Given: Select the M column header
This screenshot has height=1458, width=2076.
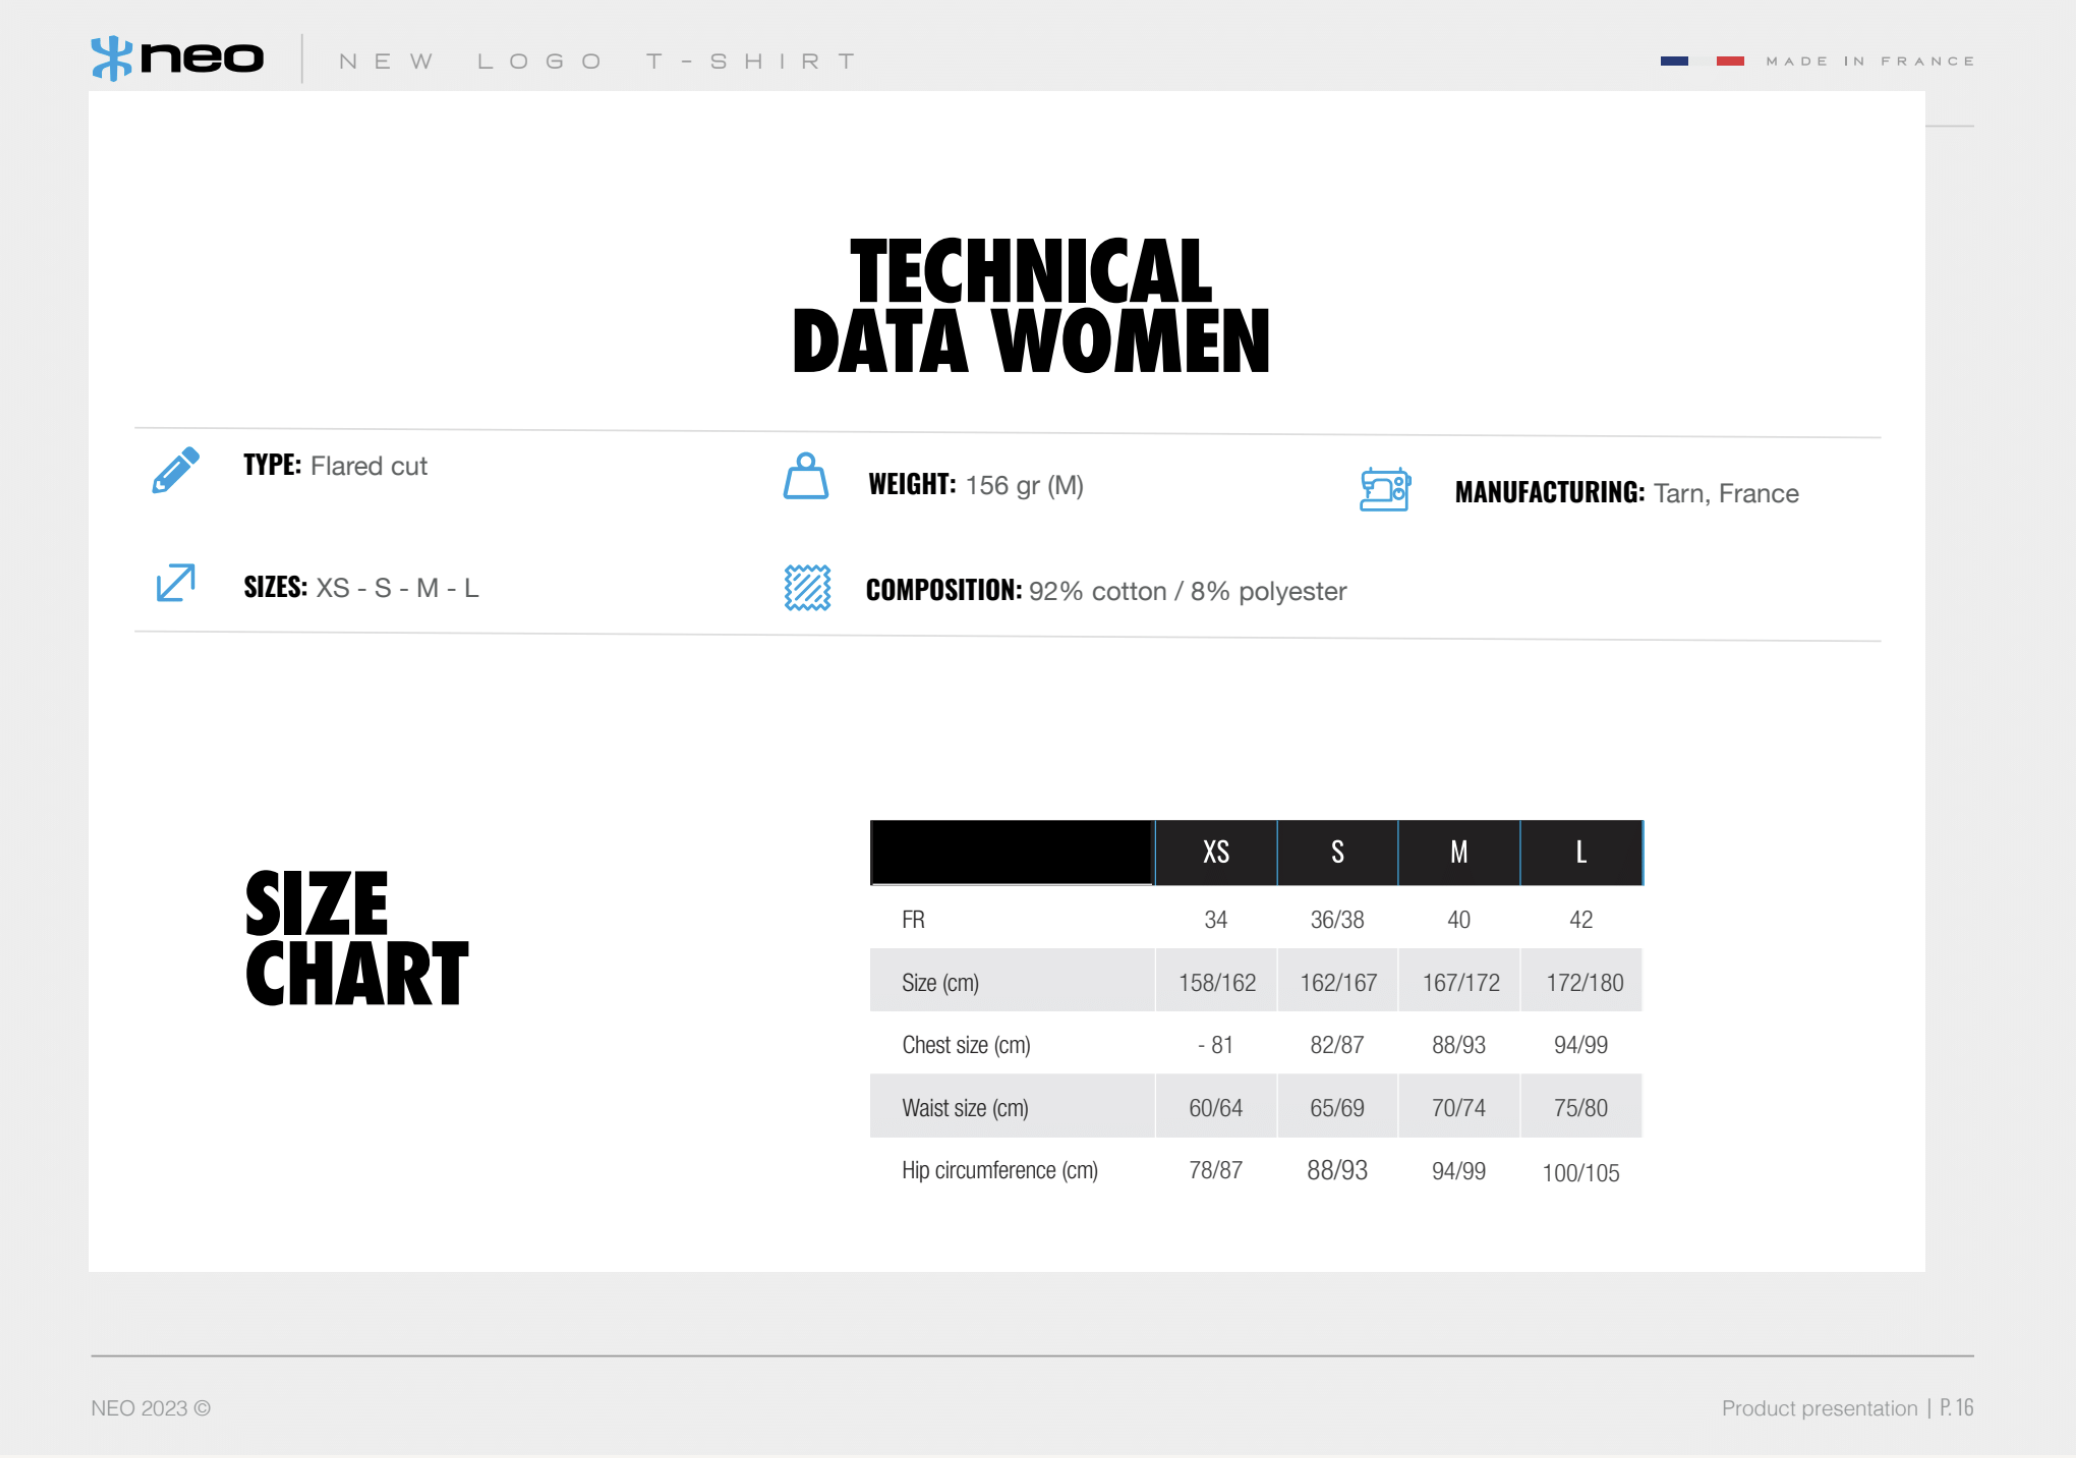Looking at the screenshot, I should tap(1459, 852).
